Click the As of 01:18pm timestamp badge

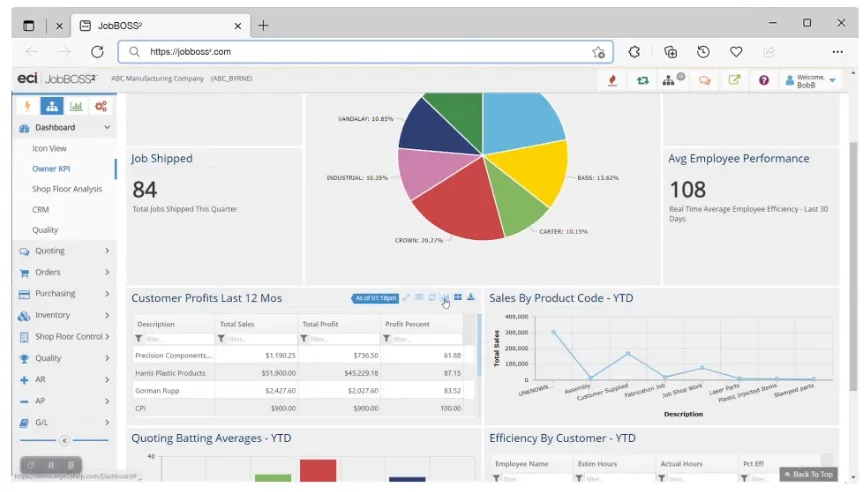[375, 298]
